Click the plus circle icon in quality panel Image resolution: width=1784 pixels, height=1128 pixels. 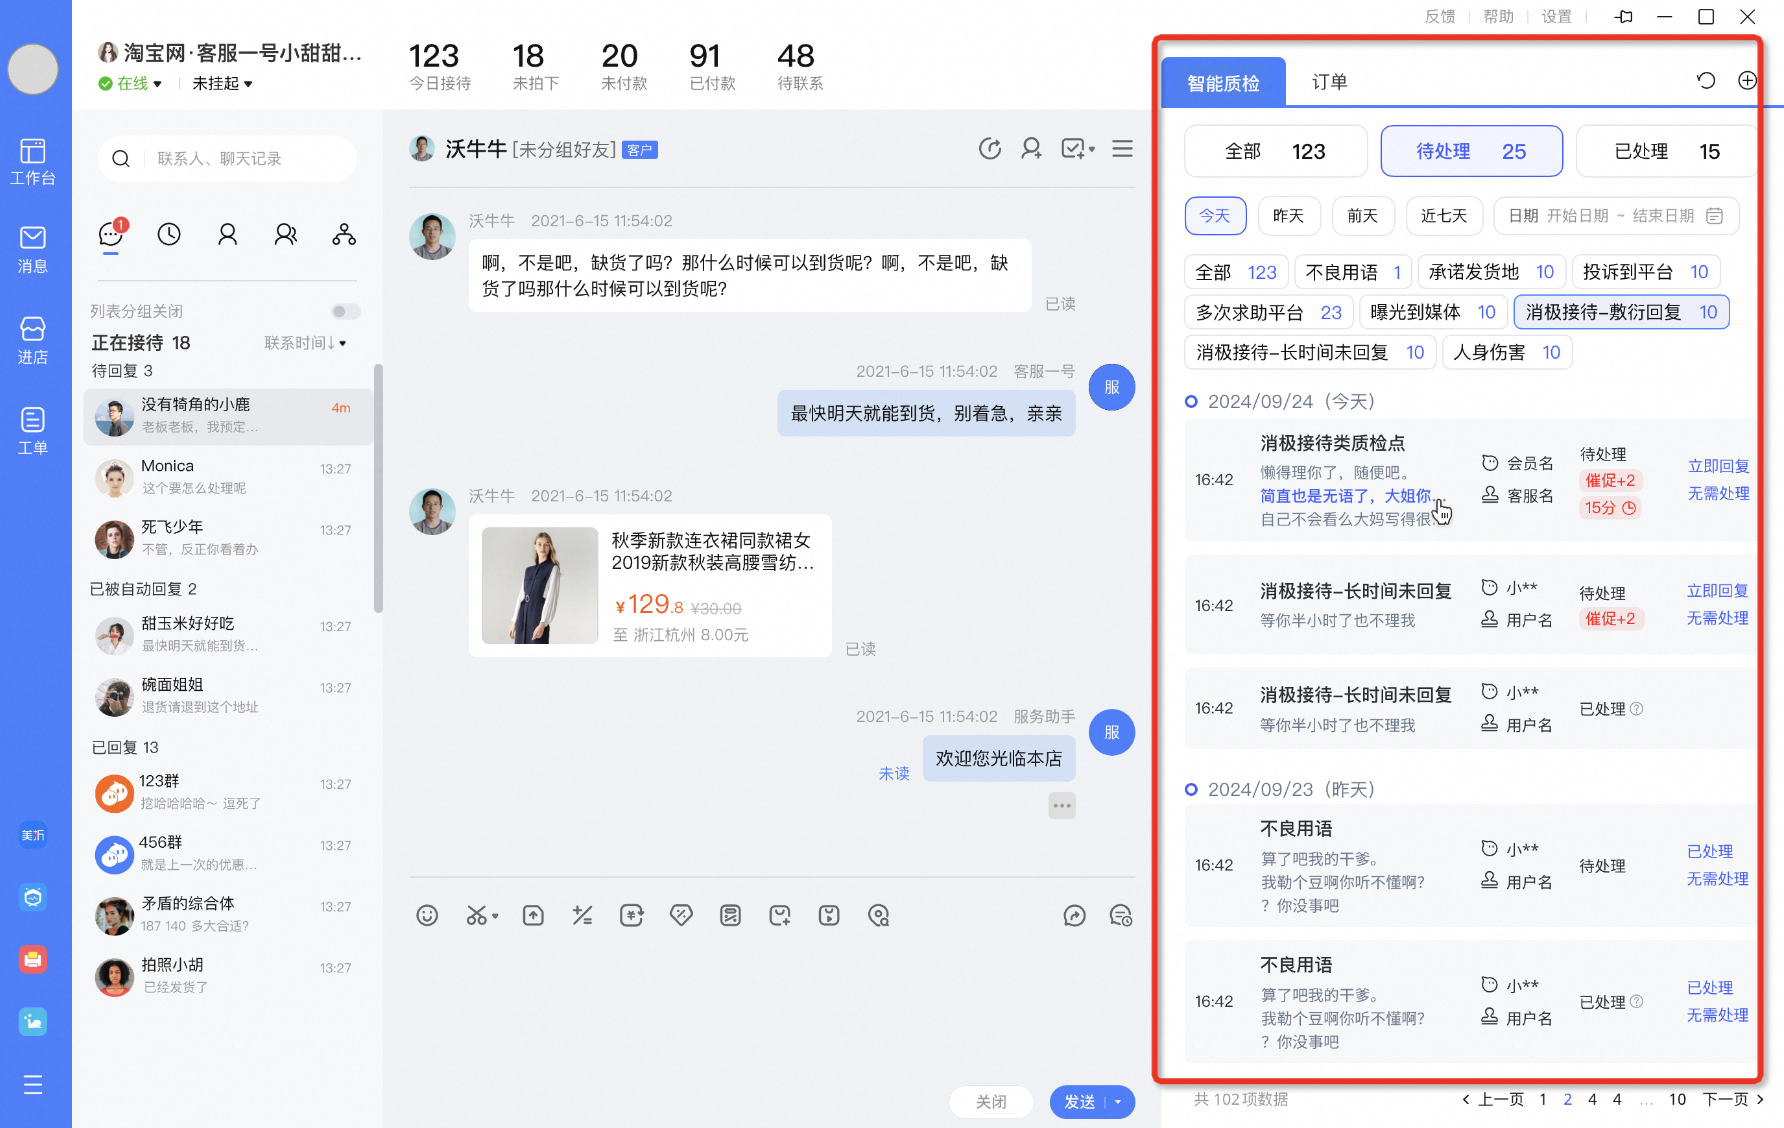(1747, 80)
